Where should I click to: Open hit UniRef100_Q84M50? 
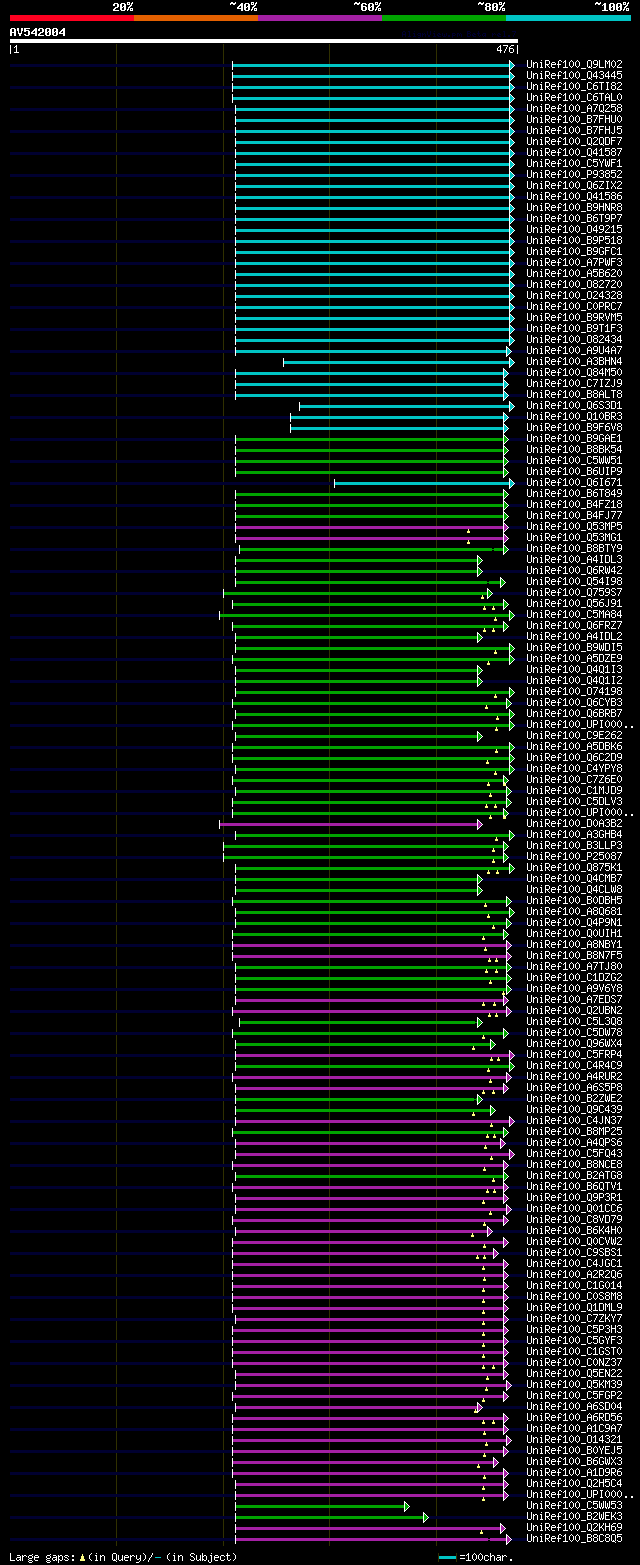[x=574, y=372]
